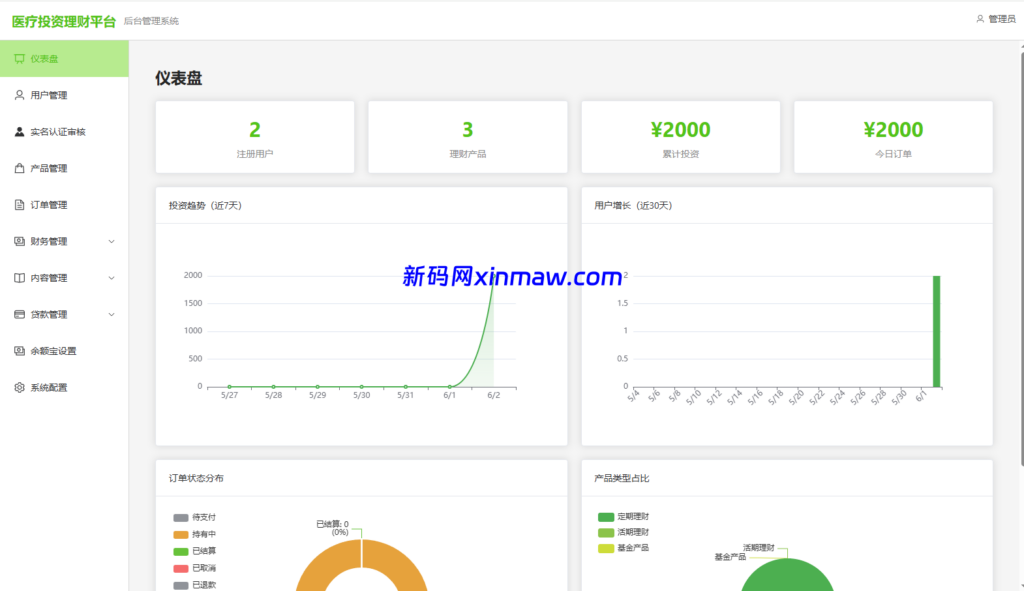Click the 用户增长（近30天） panel title
The width and height of the screenshot is (1024, 591).
coord(633,206)
